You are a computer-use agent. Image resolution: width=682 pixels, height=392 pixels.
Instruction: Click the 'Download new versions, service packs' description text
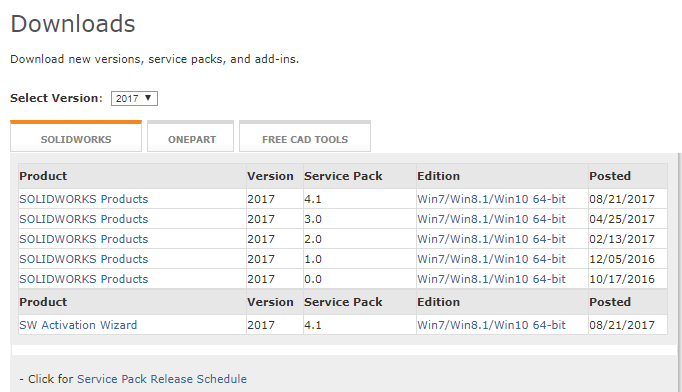click(x=154, y=59)
